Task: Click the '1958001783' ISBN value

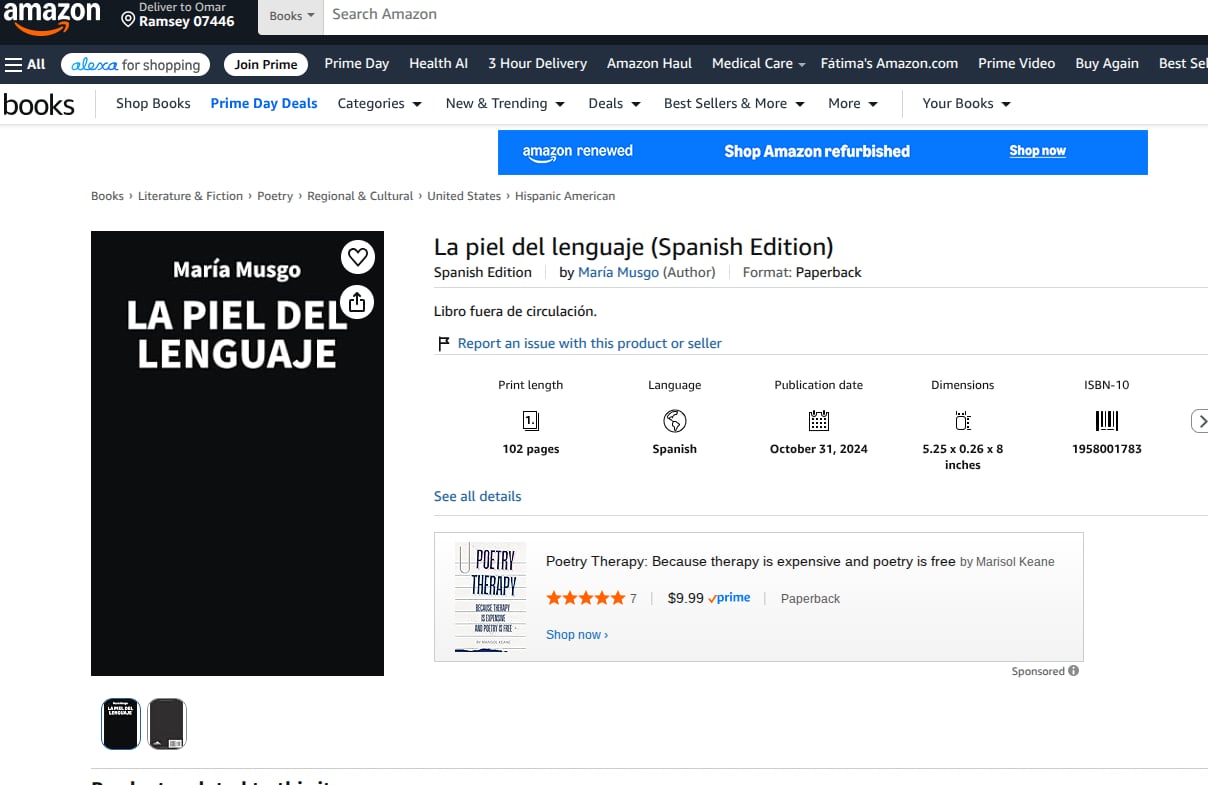Action: (x=1107, y=449)
